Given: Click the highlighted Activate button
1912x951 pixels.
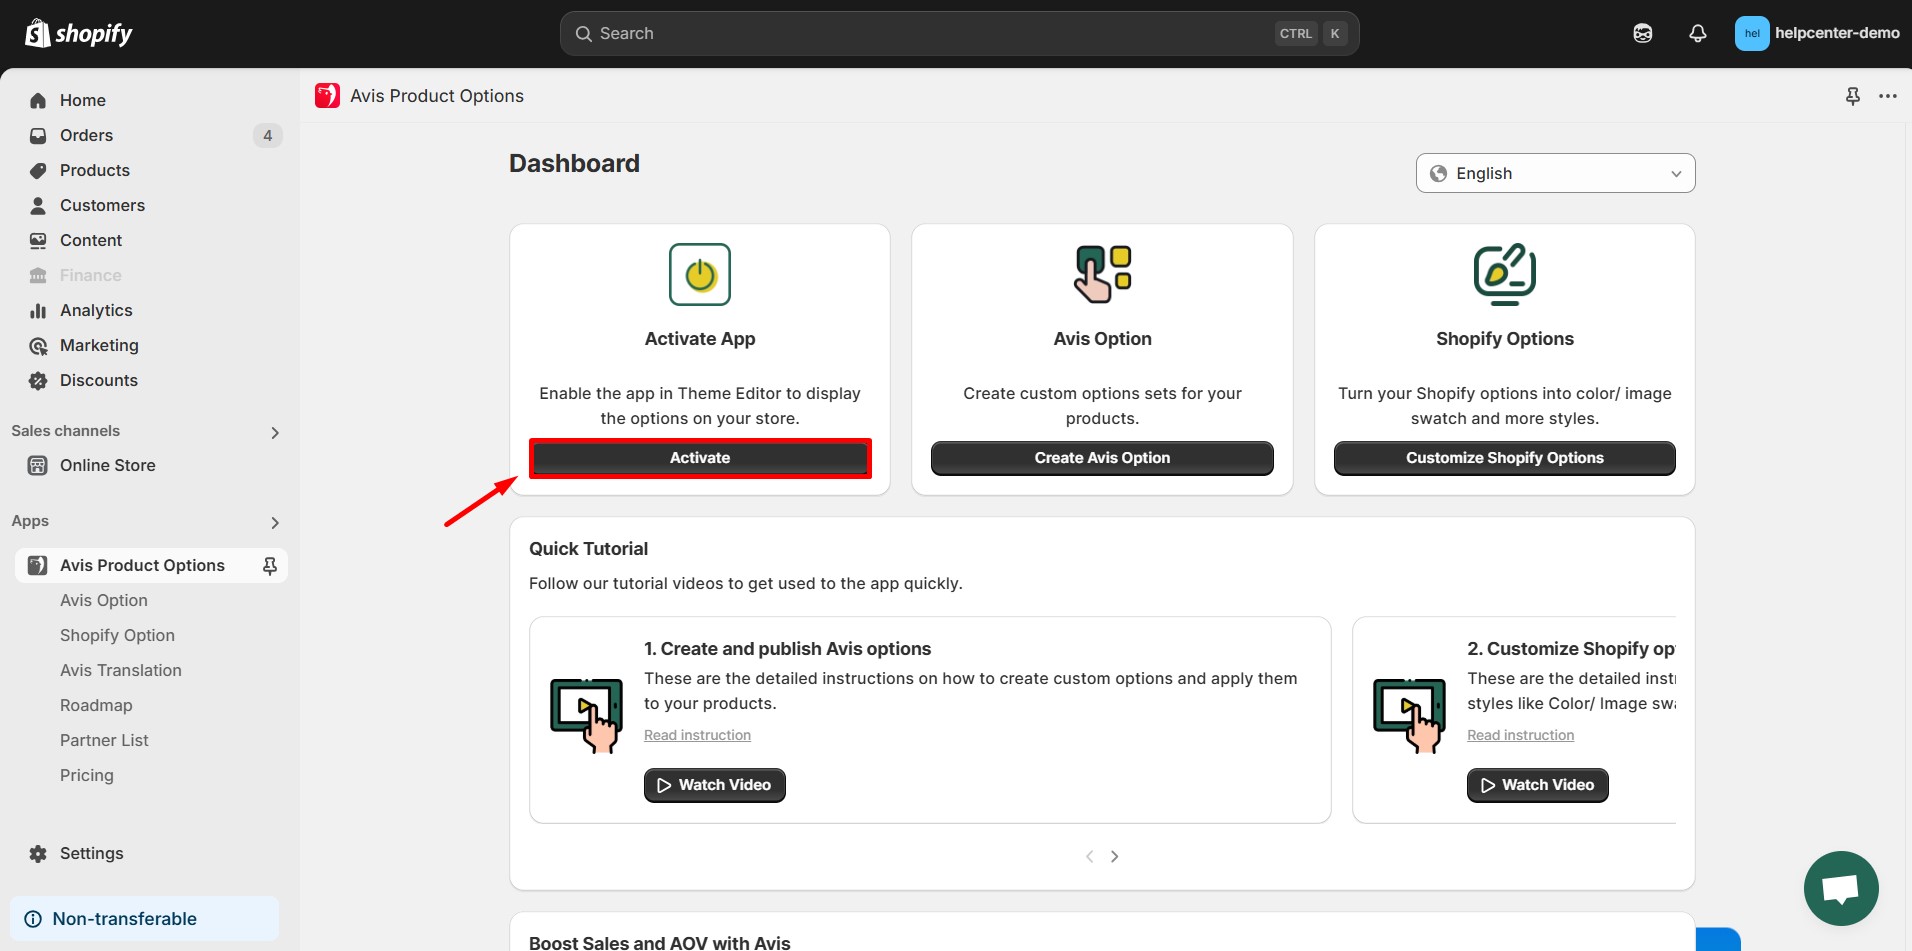Looking at the screenshot, I should (699, 458).
